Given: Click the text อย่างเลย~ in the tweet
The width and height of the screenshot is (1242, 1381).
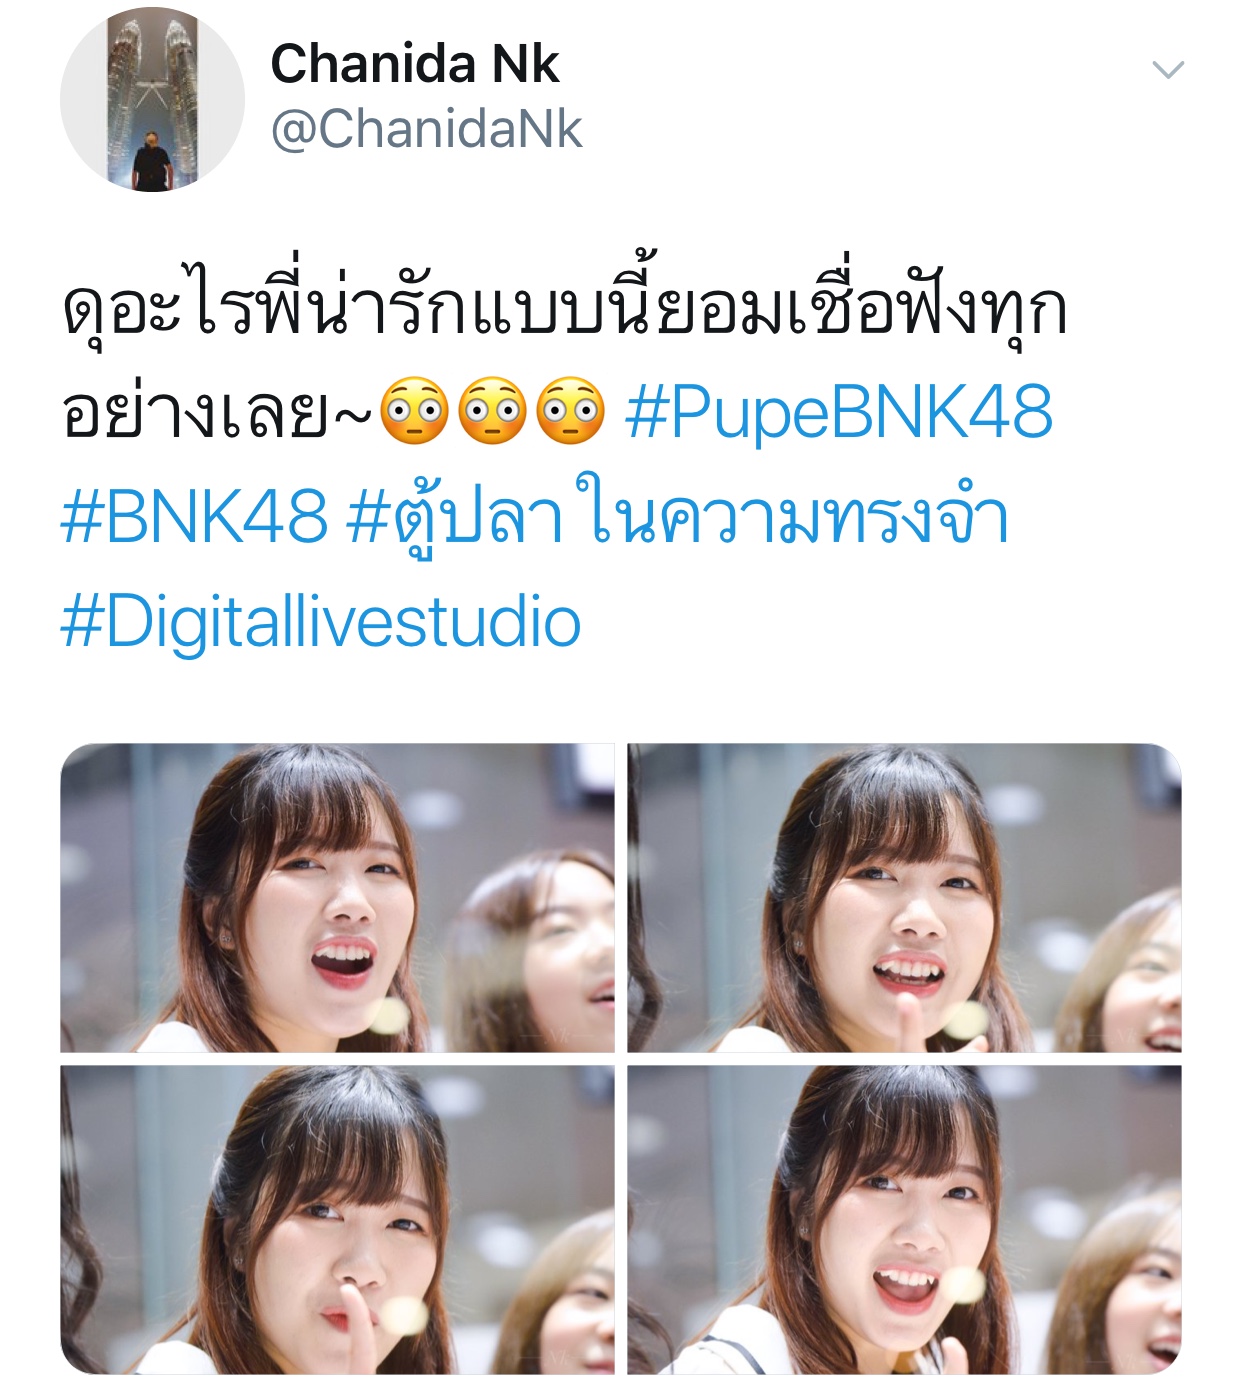Looking at the screenshot, I should pyautogui.click(x=216, y=412).
